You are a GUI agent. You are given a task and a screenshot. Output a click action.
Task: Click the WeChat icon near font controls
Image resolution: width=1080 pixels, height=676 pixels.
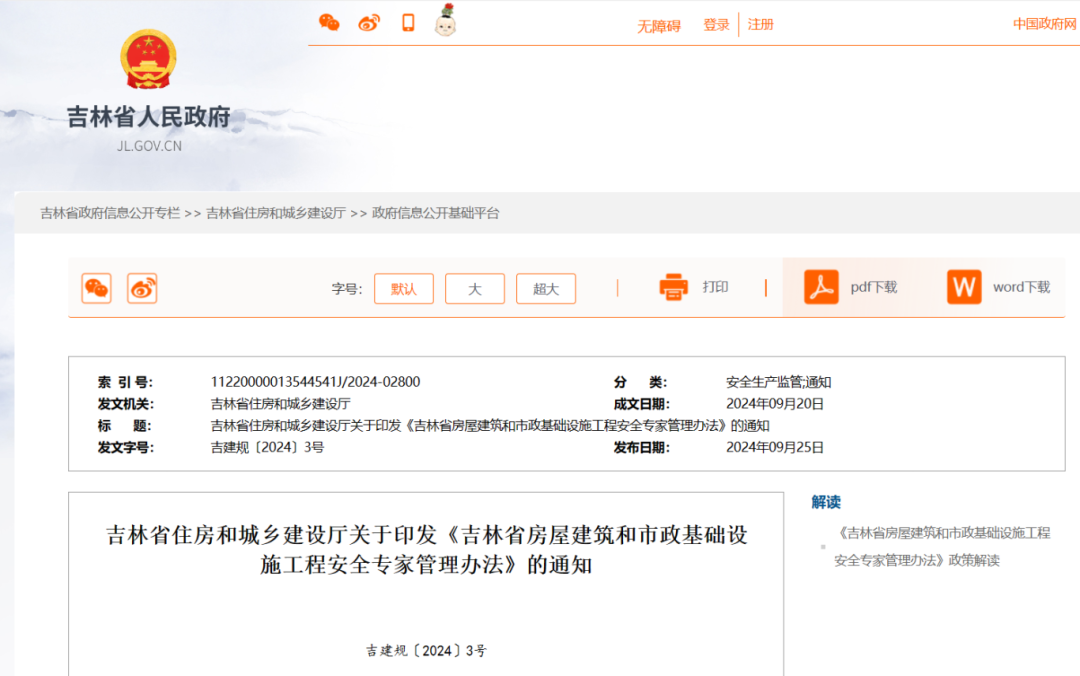(96, 287)
